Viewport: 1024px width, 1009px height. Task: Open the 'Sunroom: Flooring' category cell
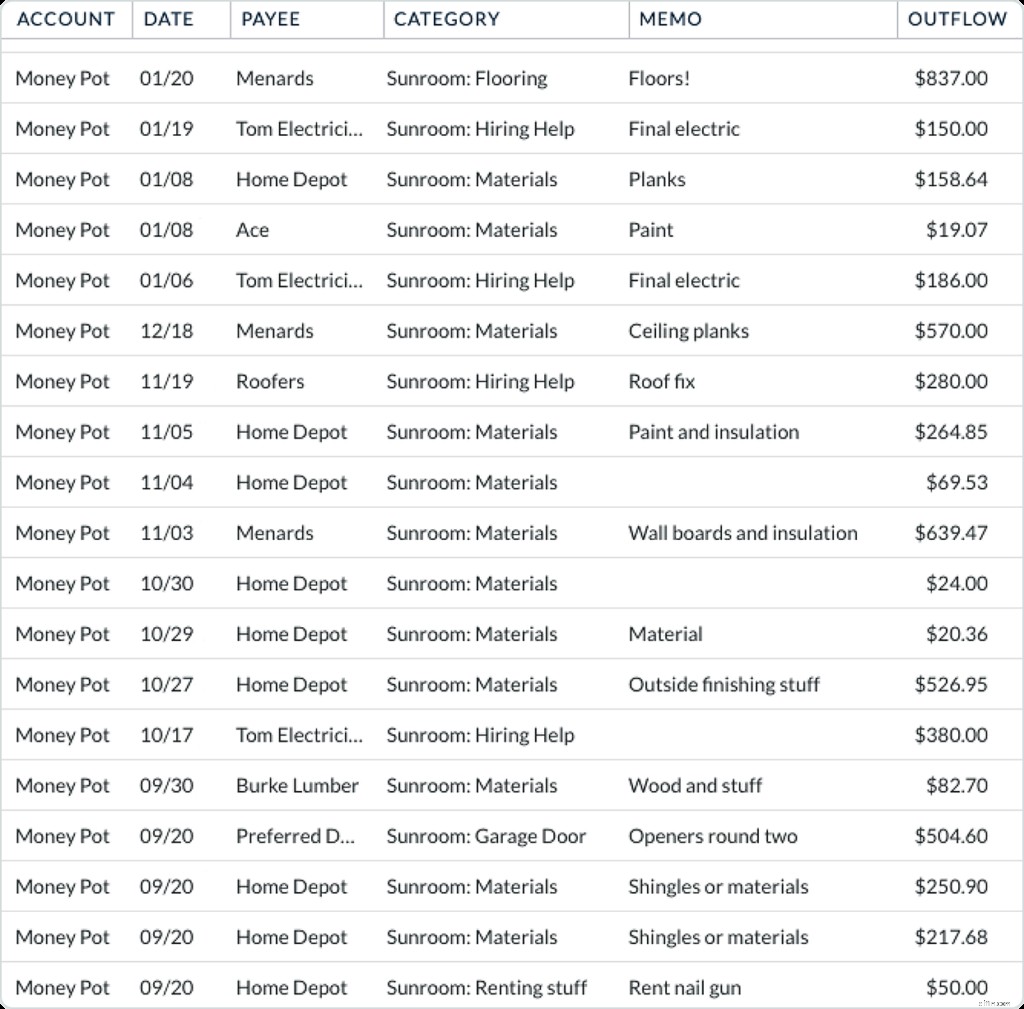[465, 78]
